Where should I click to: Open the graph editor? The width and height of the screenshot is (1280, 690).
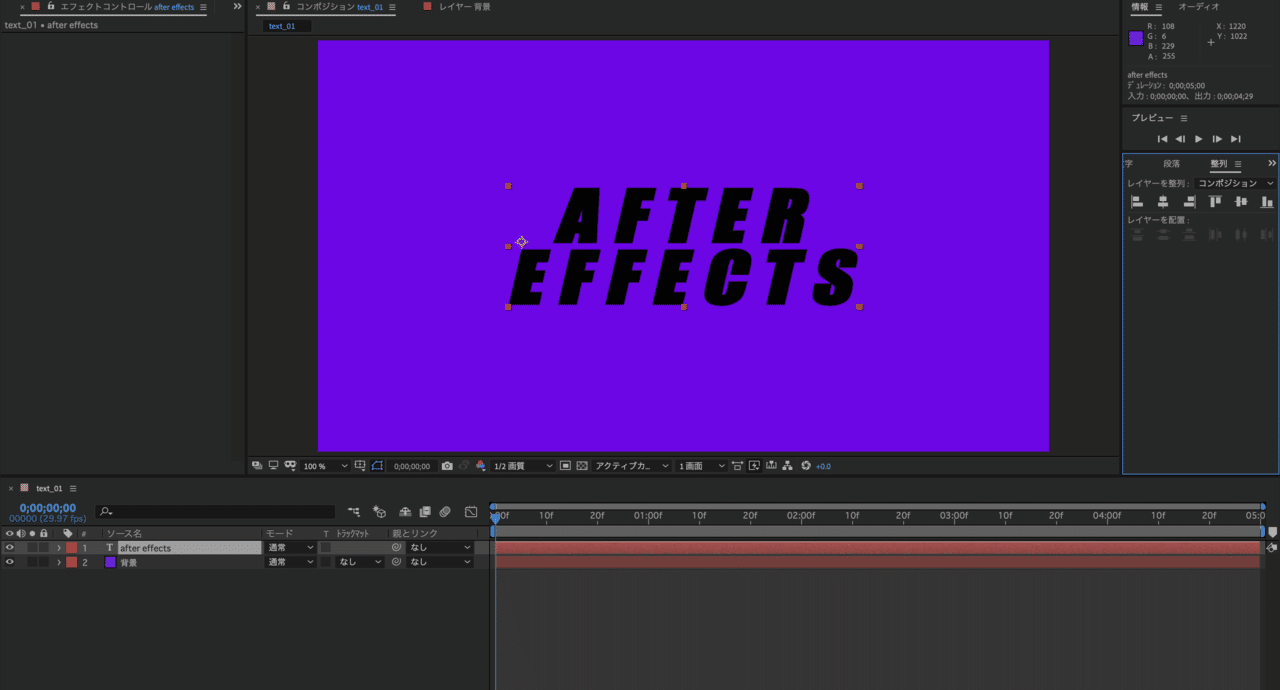471,512
